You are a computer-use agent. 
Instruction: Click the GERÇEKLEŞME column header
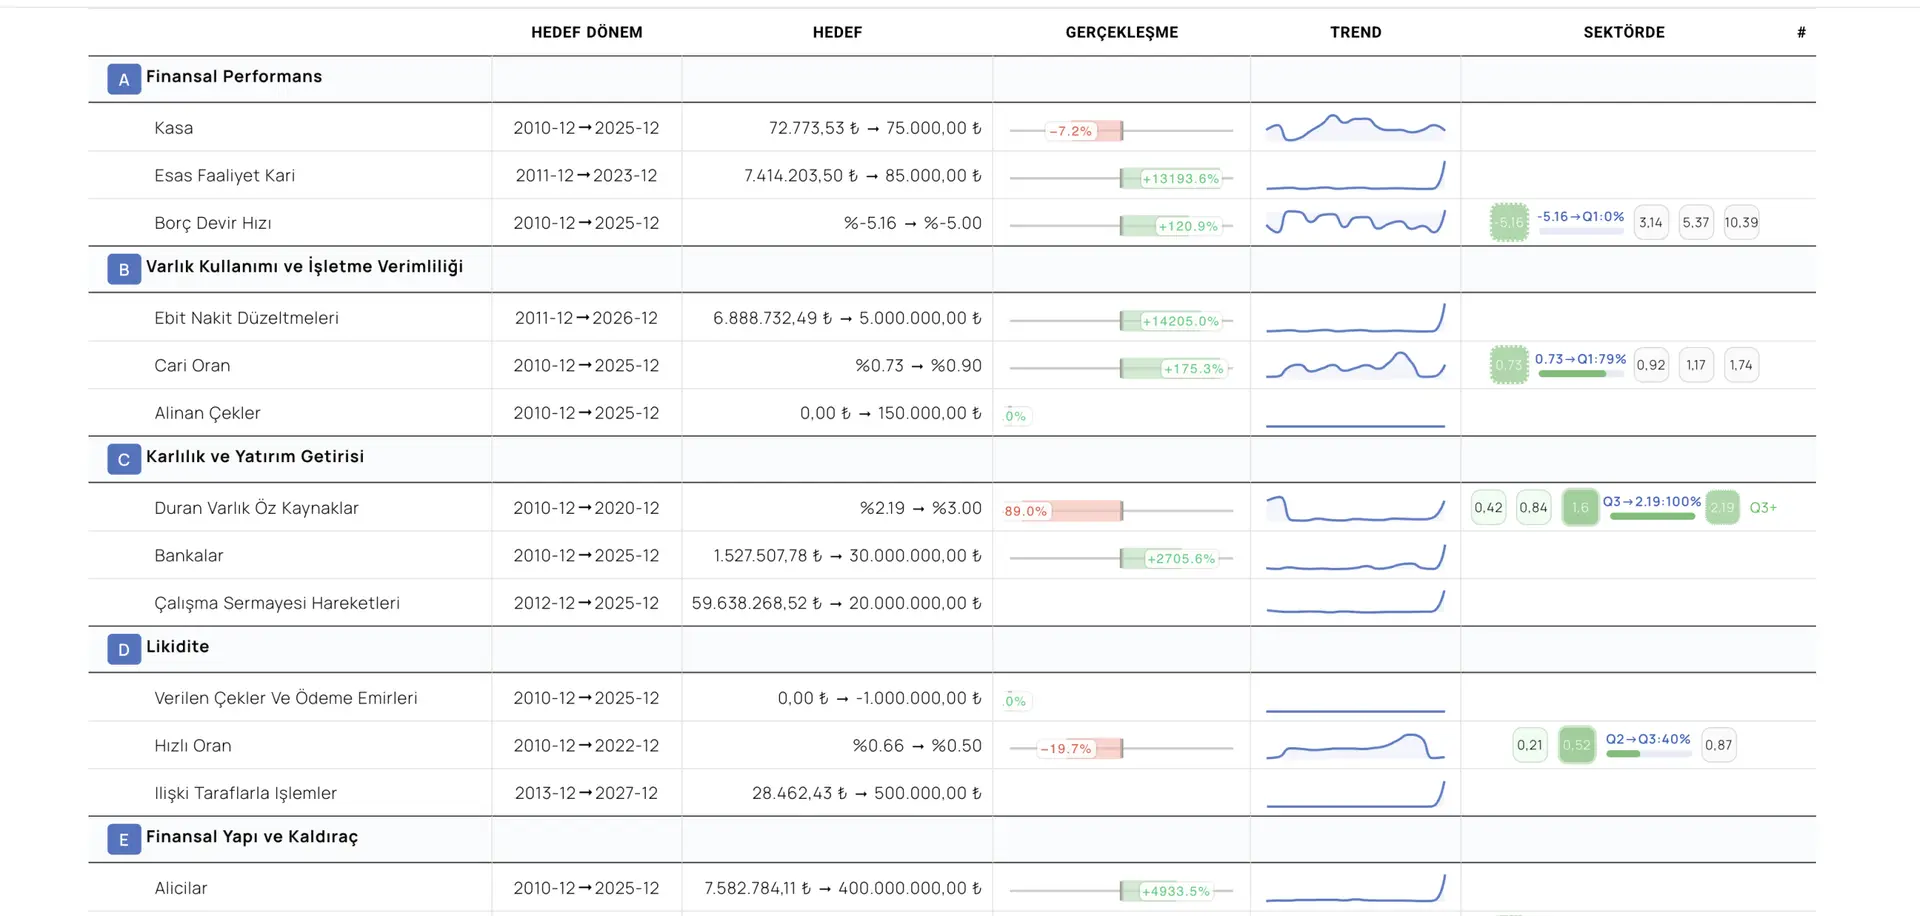tap(1121, 32)
